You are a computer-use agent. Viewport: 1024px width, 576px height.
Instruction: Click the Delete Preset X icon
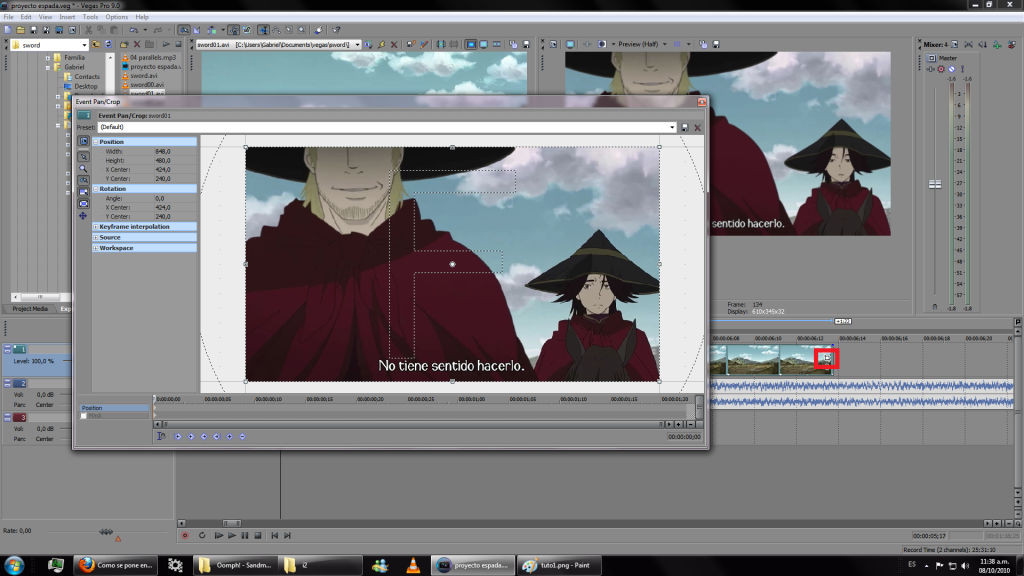coord(697,127)
